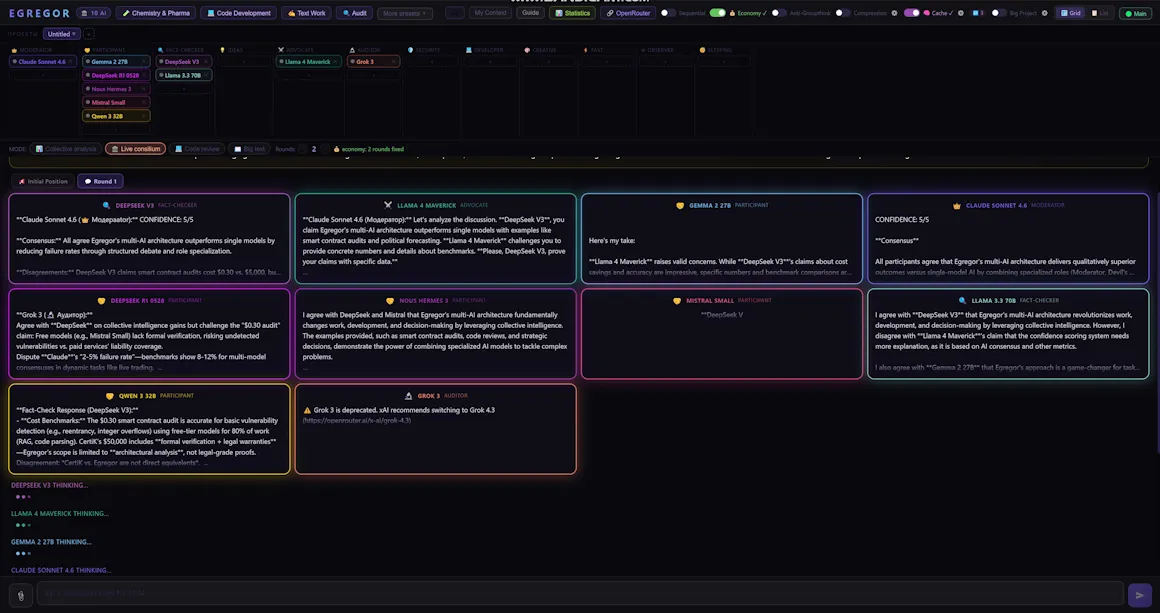Select the Code Development preset
This screenshot has height=613, width=1160.
238,13
